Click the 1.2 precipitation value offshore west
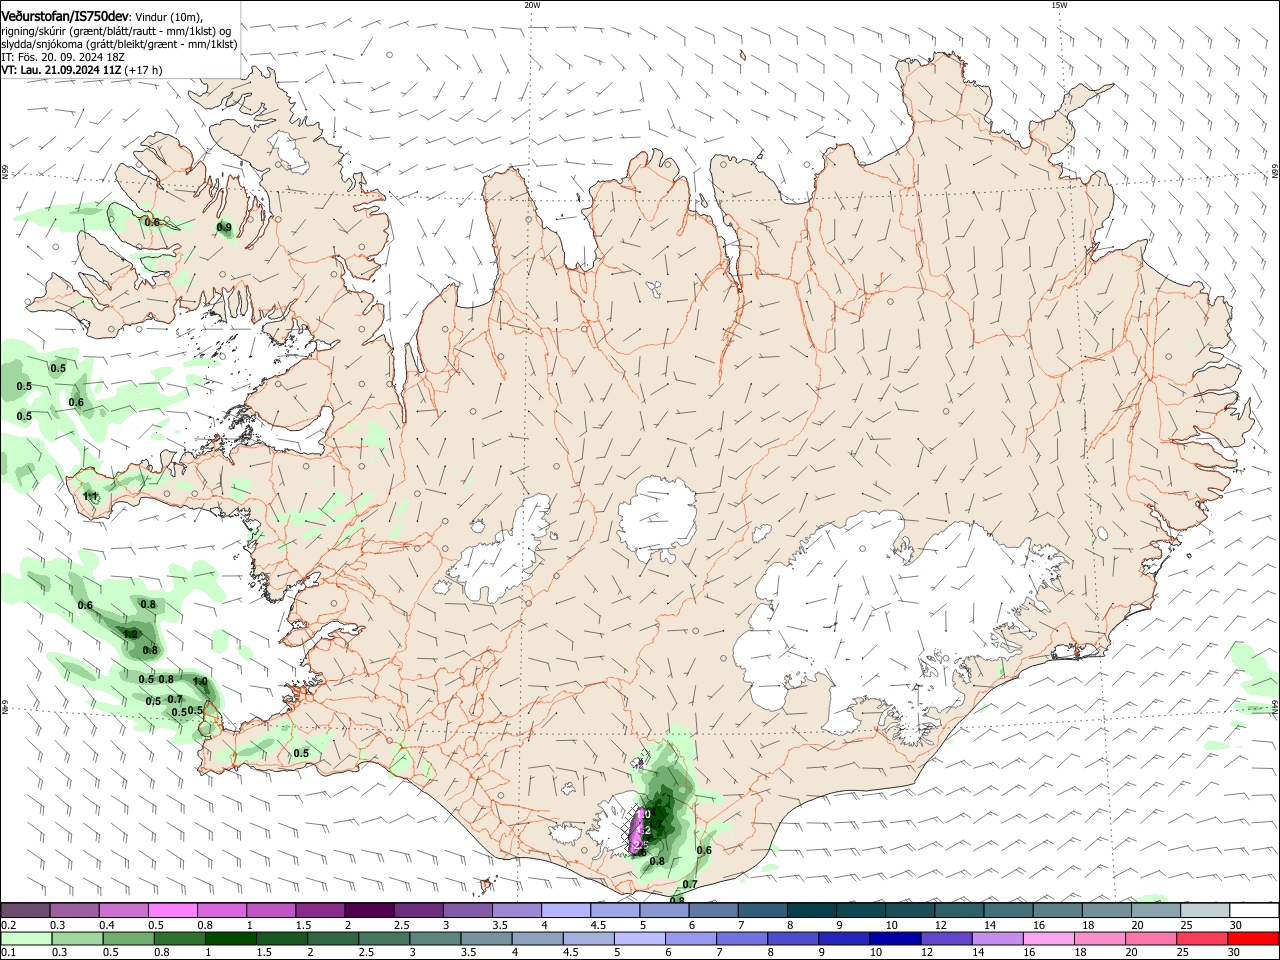The width and height of the screenshot is (1280, 960). click(x=130, y=634)
